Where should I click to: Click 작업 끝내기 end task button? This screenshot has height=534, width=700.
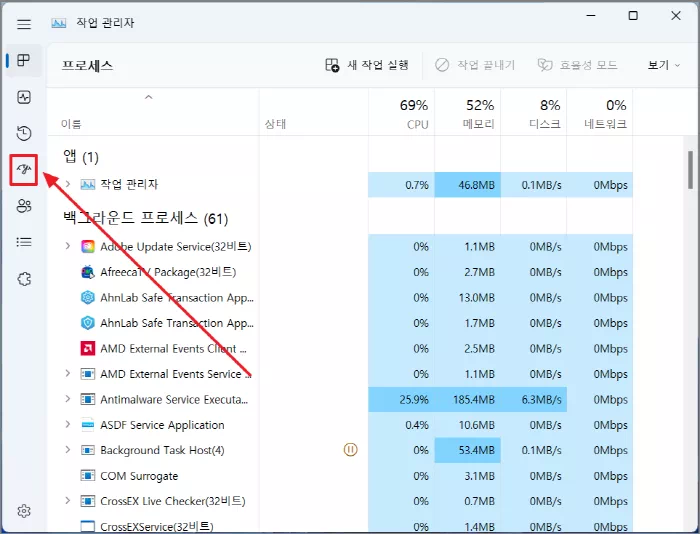click(x=475, y=65)
